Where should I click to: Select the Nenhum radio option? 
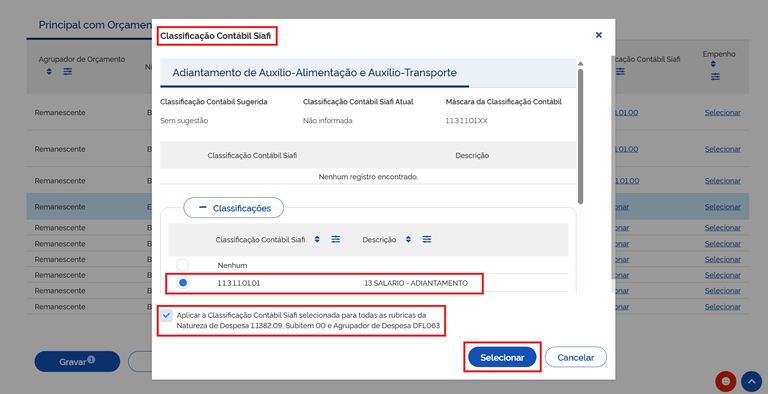[183, 265]
